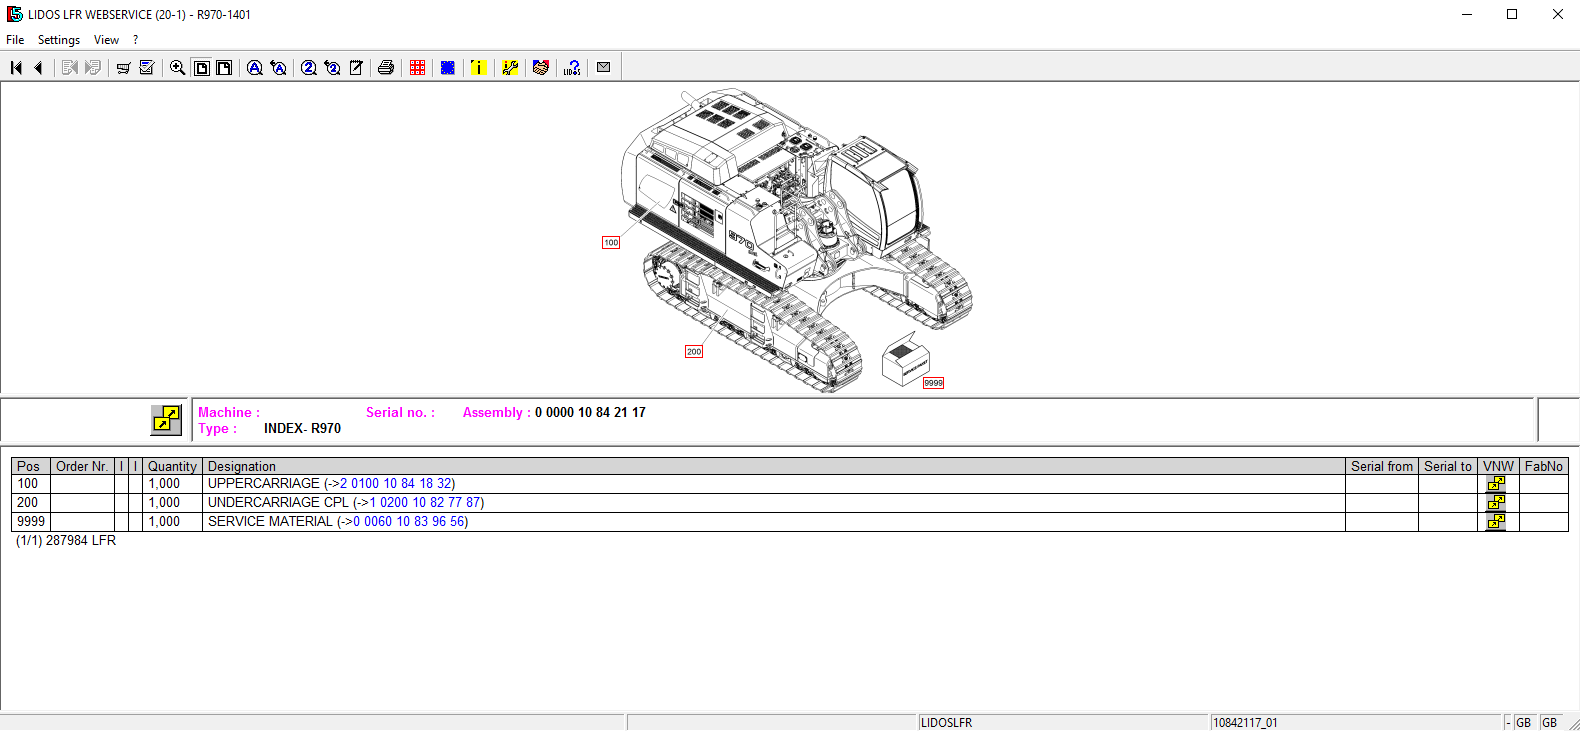Open VNW icon in UPPERCARRIAGE row
This screenshot has width=1580, height=731.
pos(1496,484)
